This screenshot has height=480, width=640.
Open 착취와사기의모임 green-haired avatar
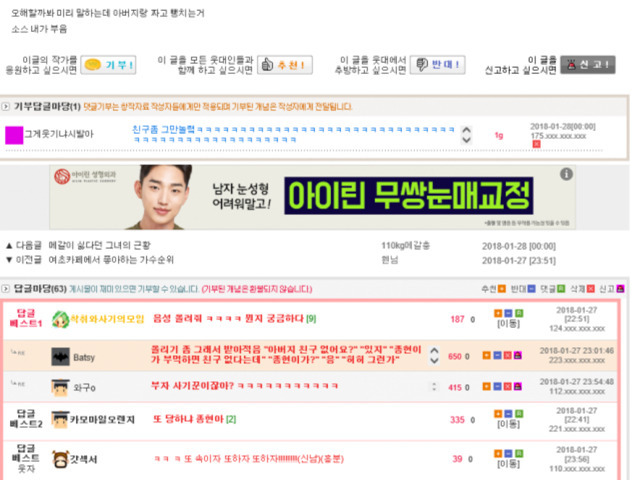60,319
